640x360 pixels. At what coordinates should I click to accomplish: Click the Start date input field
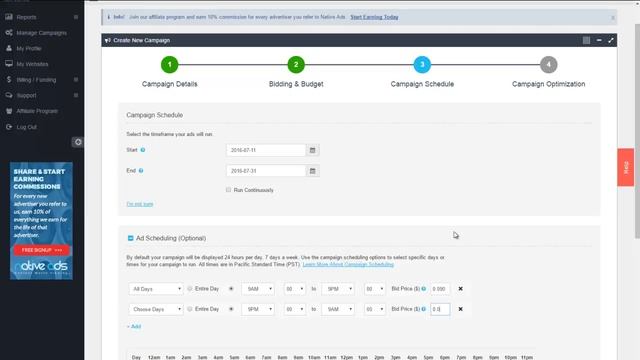(266, 150)
